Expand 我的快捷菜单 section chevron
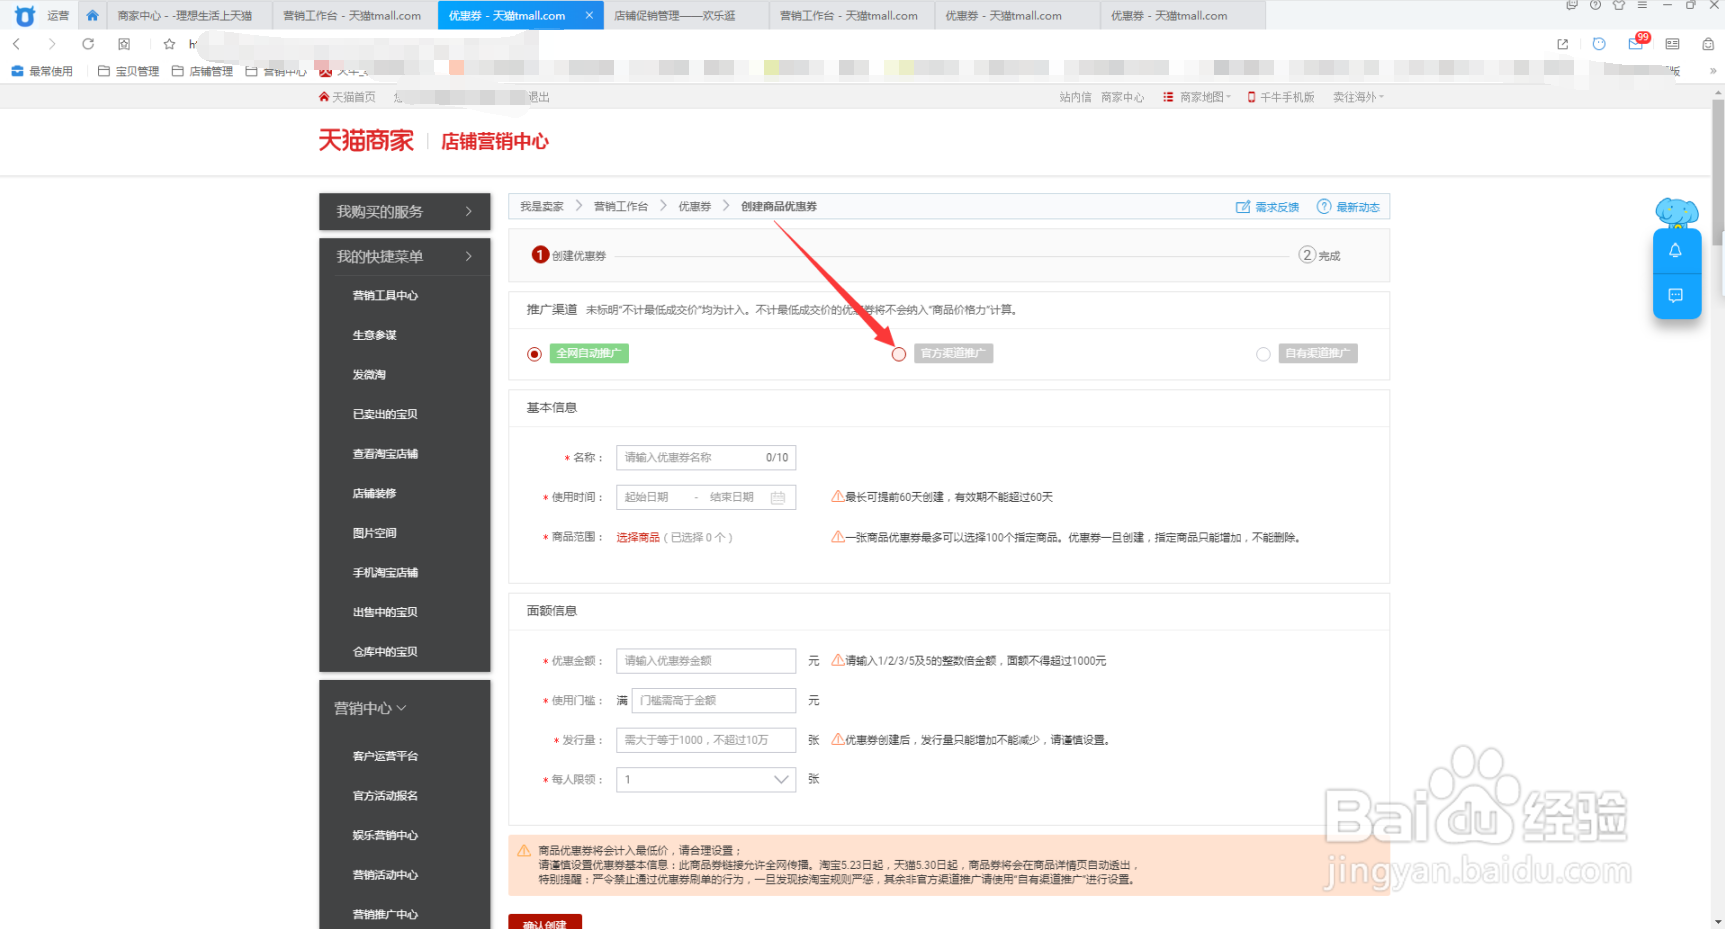The image size is (1725, 929). pyautogui.click(x=469, y=256)
